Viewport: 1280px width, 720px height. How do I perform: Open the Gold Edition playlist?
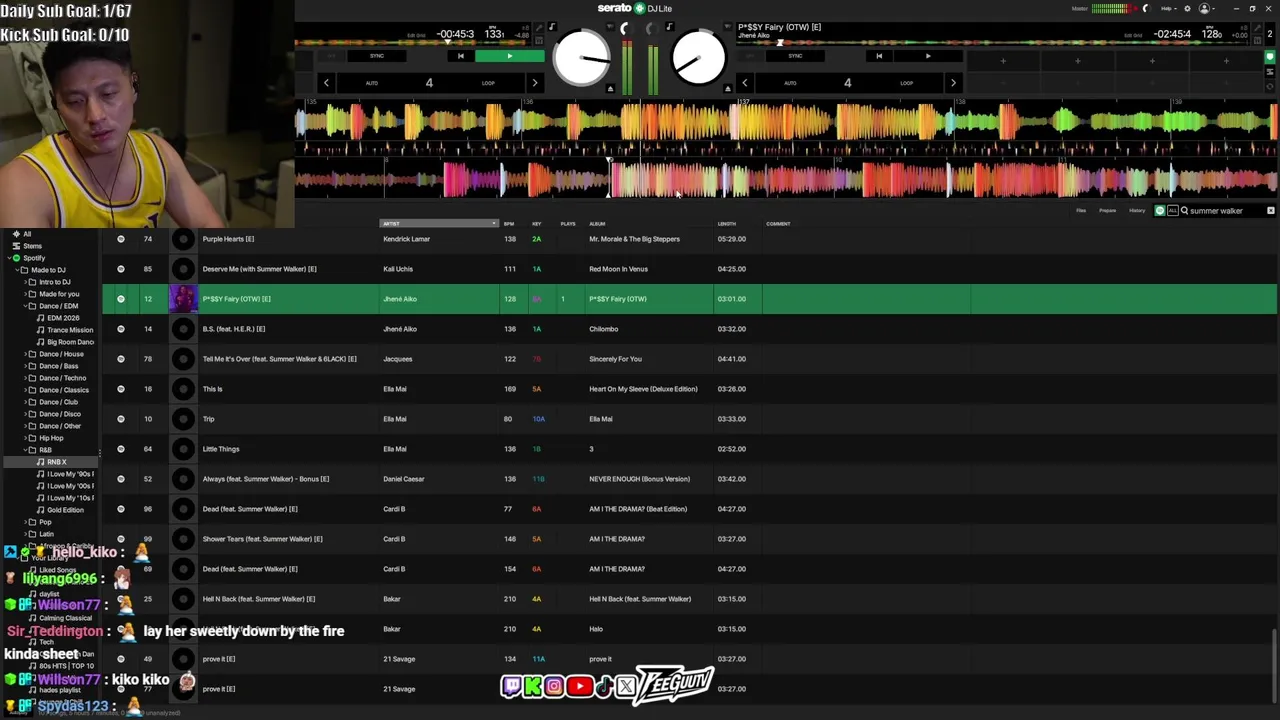coord(65,510)
